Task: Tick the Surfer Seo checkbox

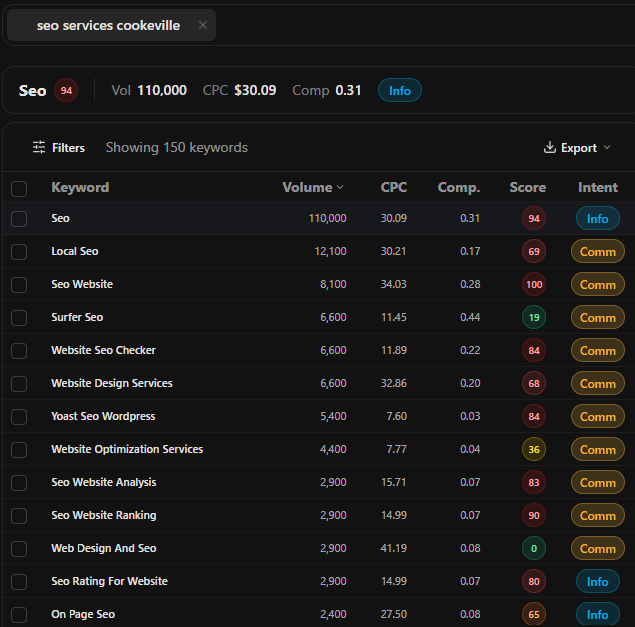Action: click(x=19, y=318)
